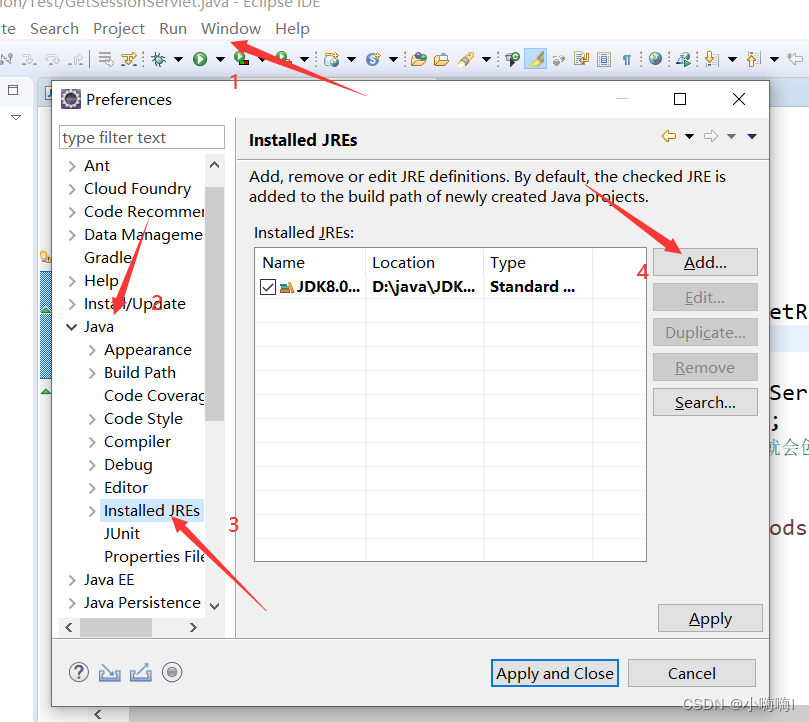Uncheck the JDK8.0 installed JRE checkbox
The width and height of the screenshot is (809, 722).
(269, 285)
